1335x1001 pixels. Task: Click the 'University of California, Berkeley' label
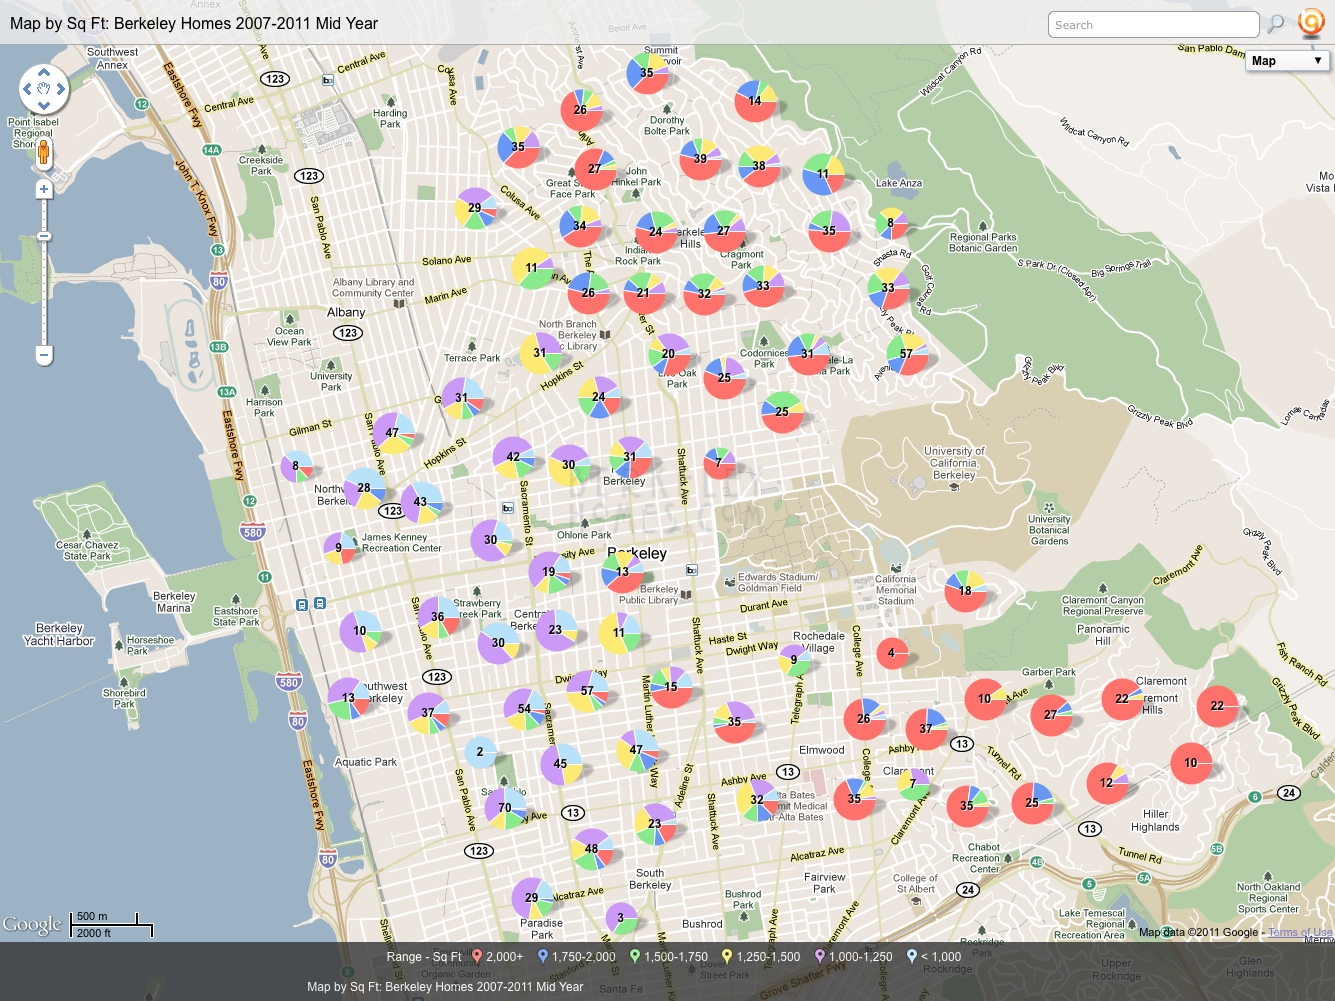tap(954, 463)
